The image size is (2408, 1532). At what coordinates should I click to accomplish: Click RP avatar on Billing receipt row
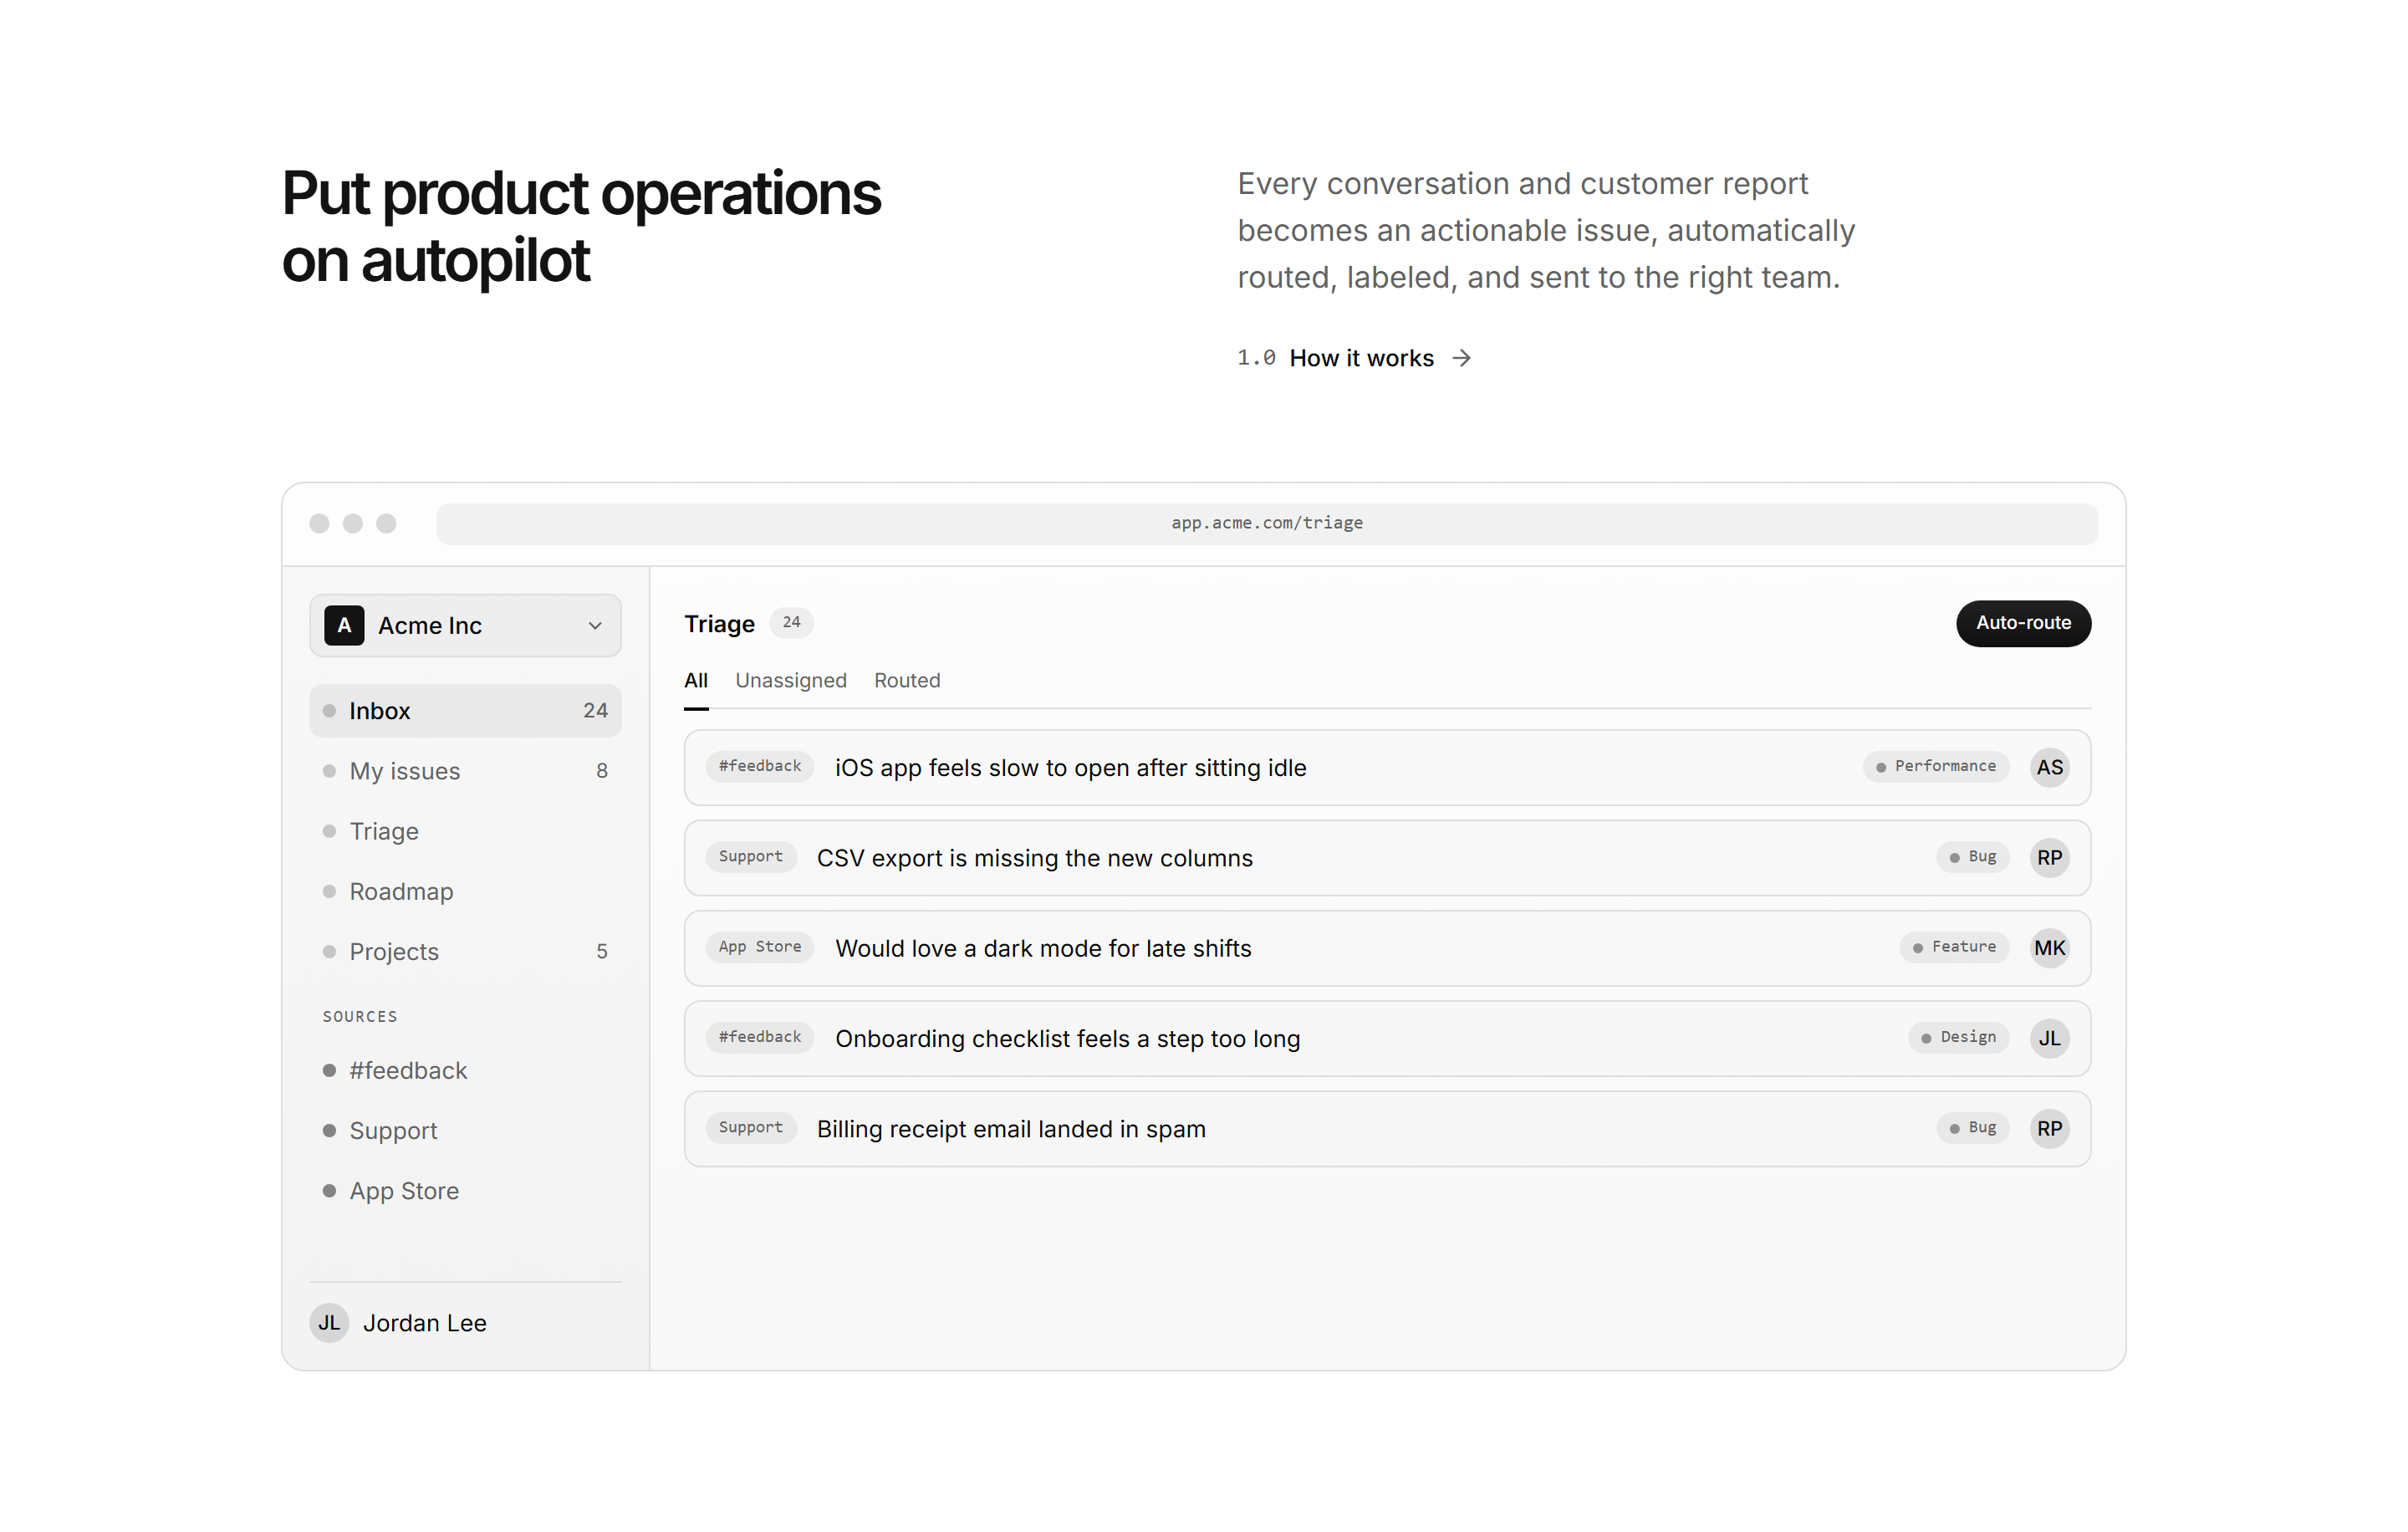pyautogui.click(x=2049, y=1129)
